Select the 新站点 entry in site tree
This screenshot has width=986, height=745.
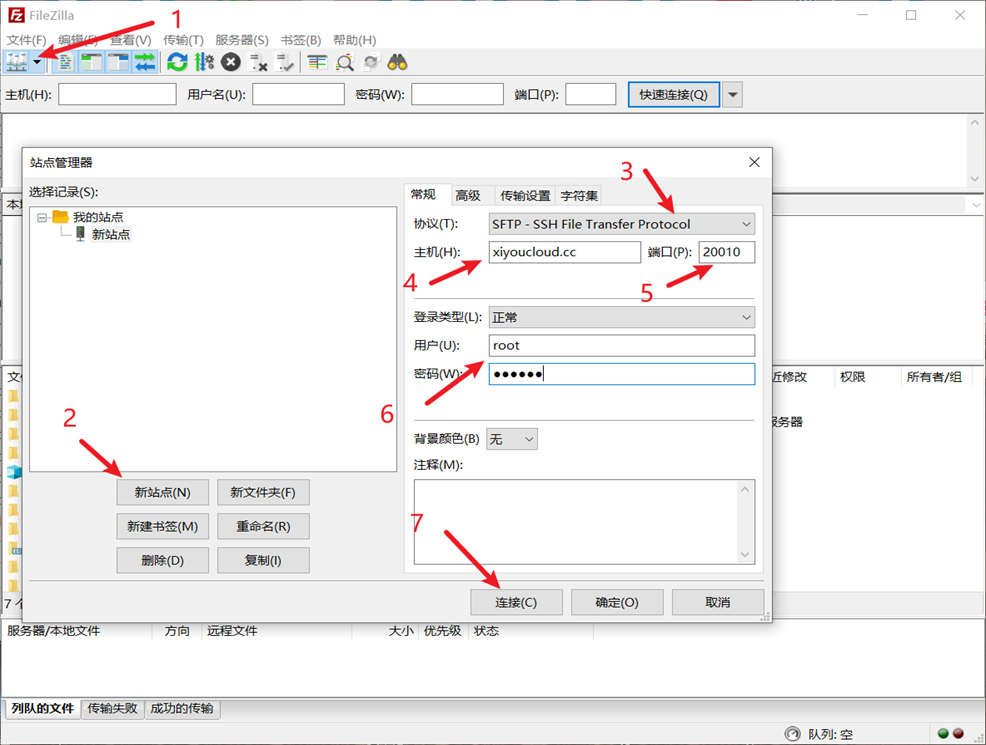point(111,235)
